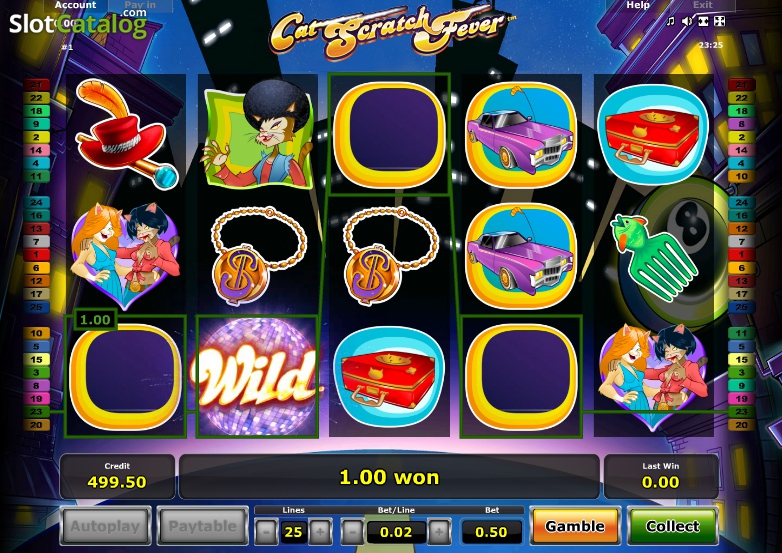This screenshot has height=553, width=782.
Task: Select payline 23 marker on left
Action: pos(36,411)
